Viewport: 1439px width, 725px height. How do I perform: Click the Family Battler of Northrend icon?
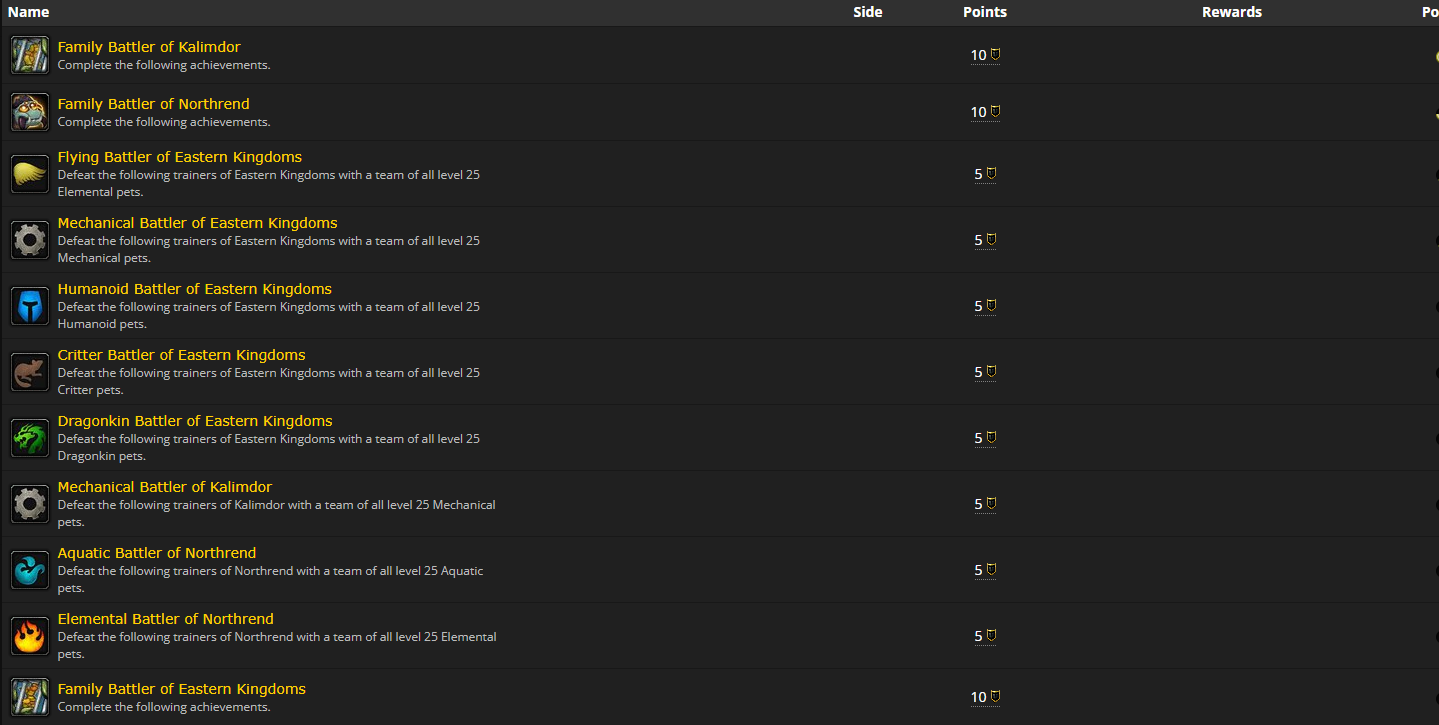coord(30,112)
